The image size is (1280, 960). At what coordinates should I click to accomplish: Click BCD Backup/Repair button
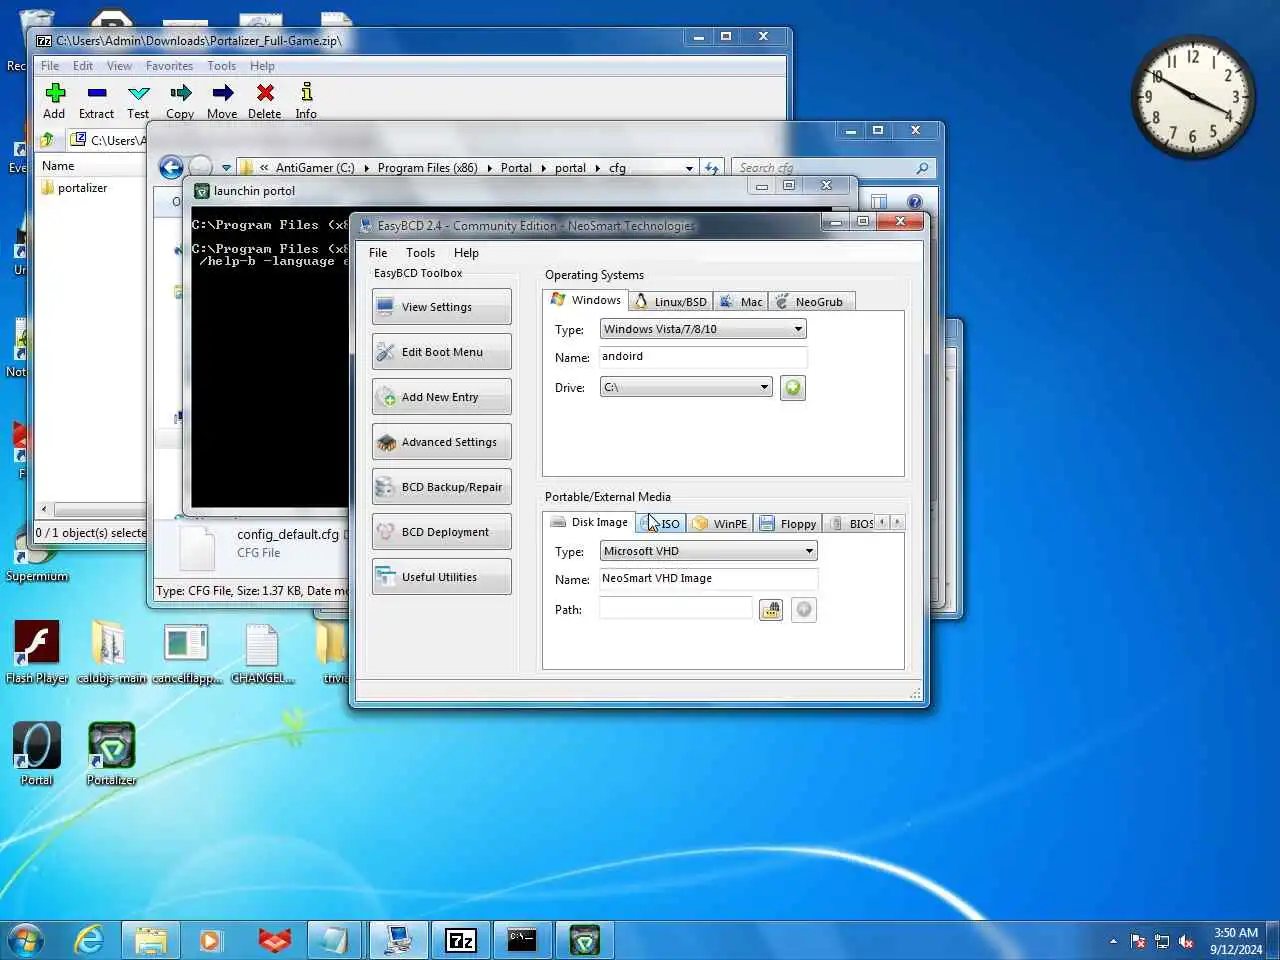coord(441,487)
